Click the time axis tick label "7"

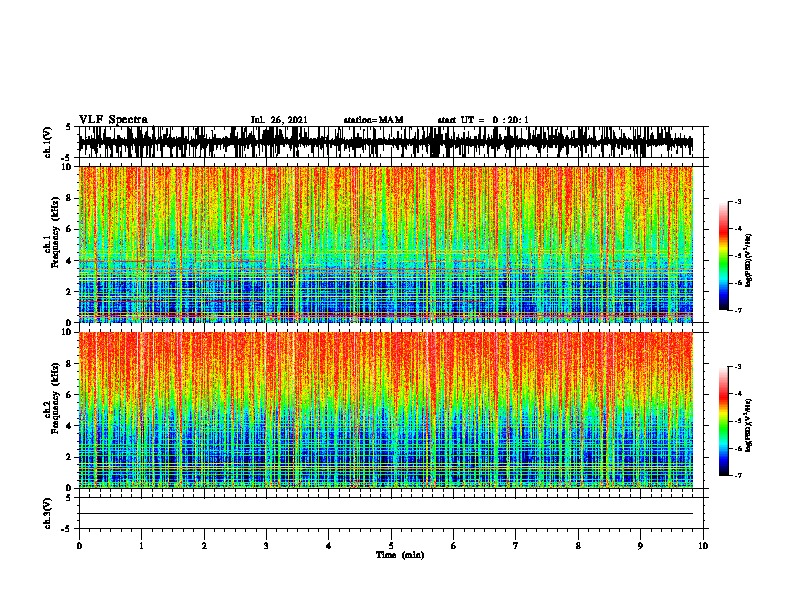coord(516,545)
